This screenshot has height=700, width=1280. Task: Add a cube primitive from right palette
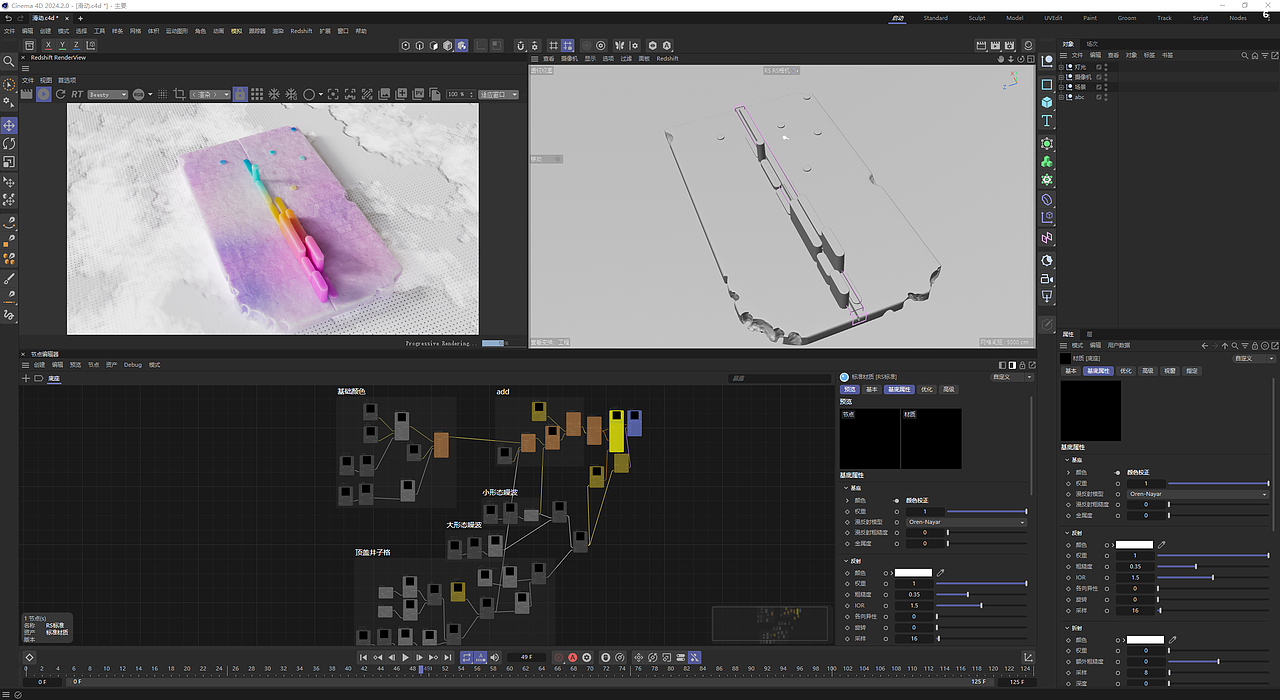click(x=1047, y=102)
